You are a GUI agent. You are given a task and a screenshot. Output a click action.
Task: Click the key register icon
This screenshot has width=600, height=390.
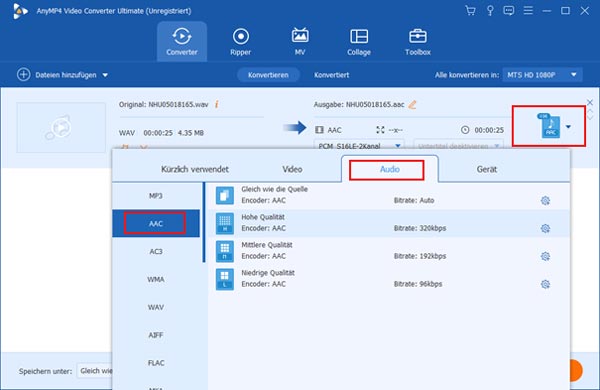[490, 11]
